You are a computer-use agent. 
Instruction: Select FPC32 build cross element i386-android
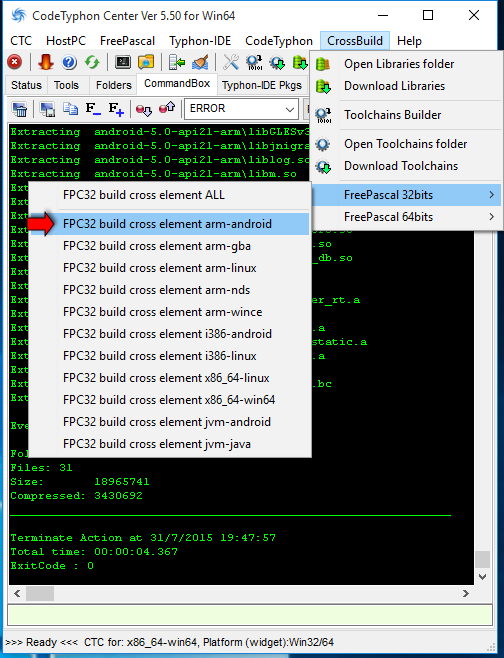click(170, 334)
